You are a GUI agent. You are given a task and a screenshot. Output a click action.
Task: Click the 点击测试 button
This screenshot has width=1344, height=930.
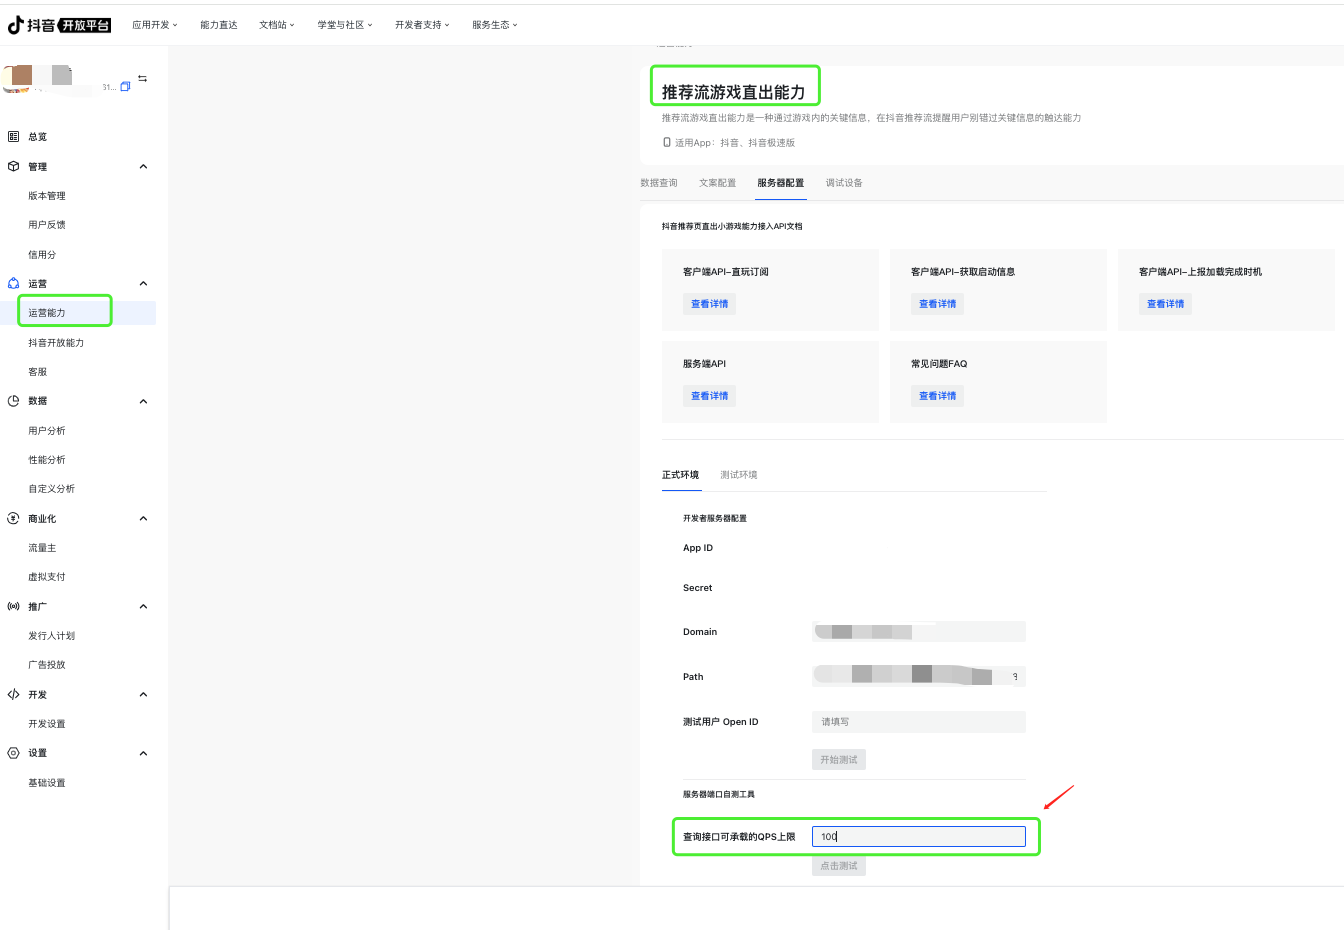839,866
